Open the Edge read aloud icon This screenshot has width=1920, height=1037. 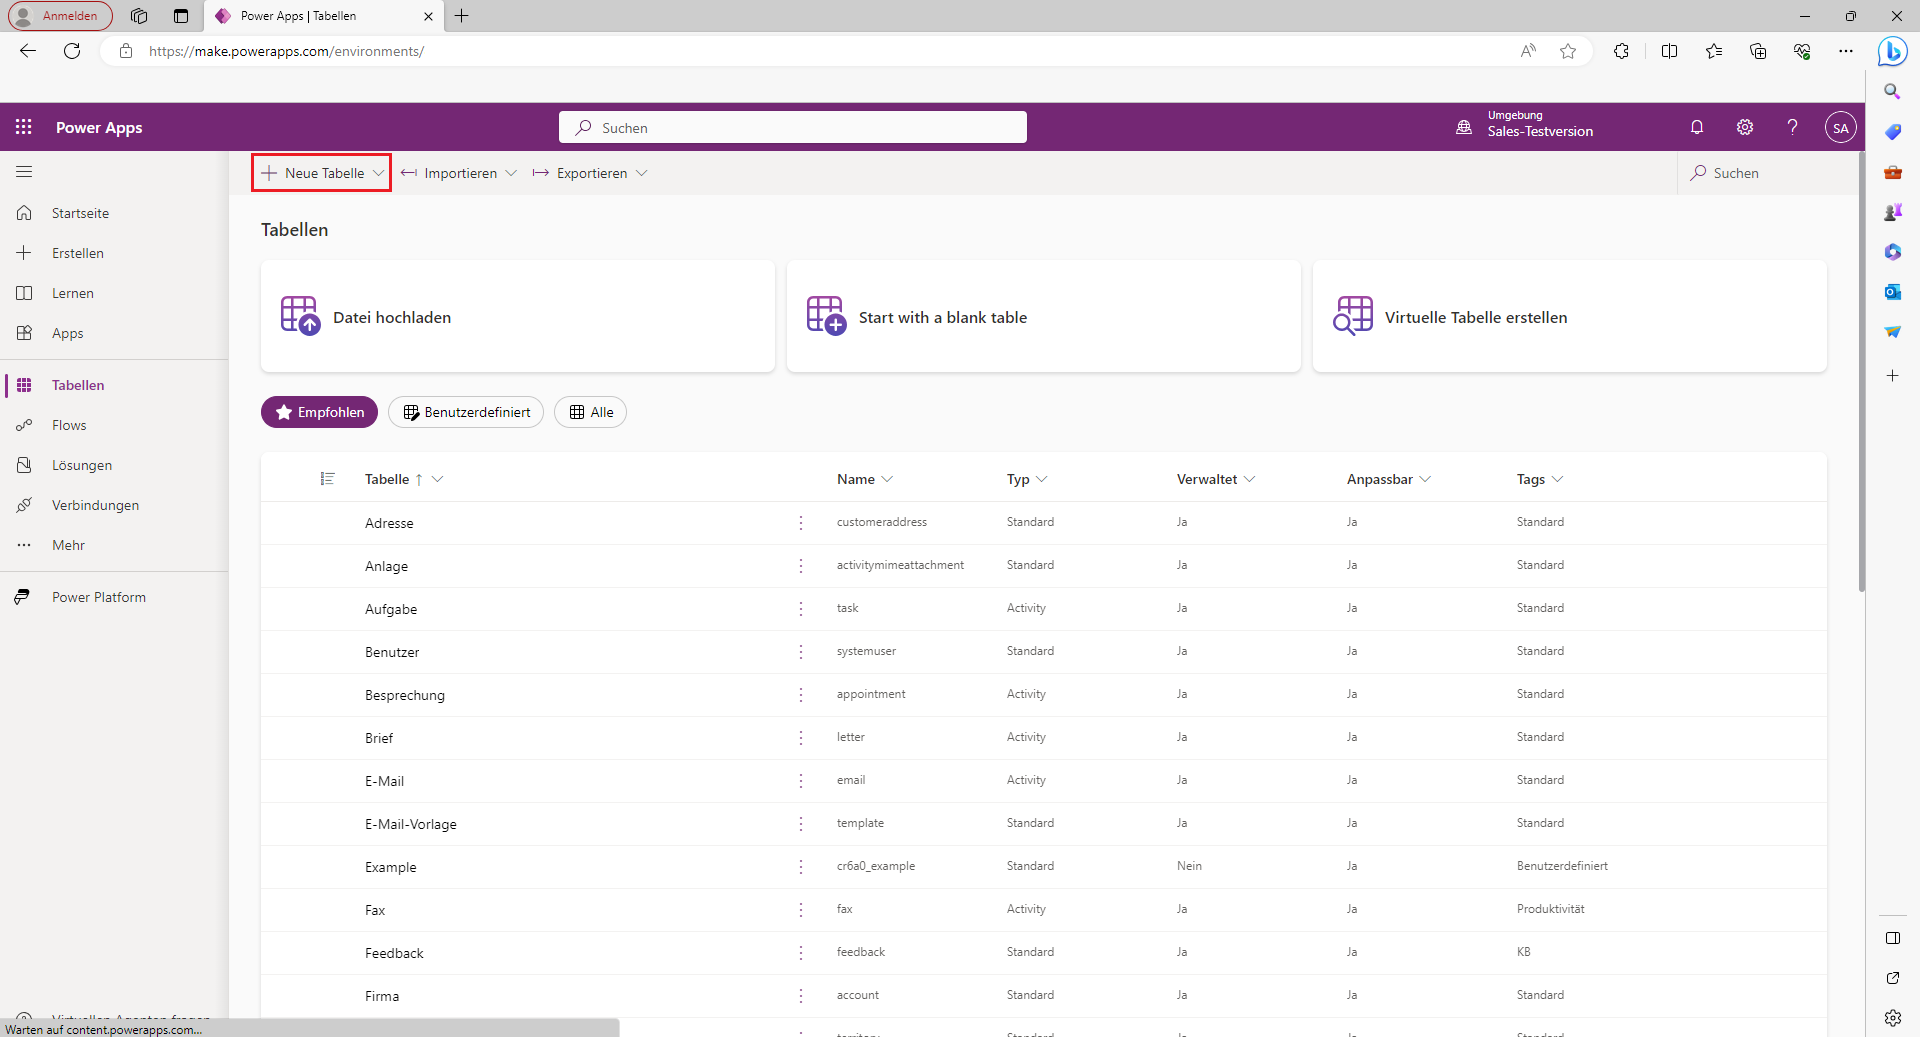(1528, 51)
